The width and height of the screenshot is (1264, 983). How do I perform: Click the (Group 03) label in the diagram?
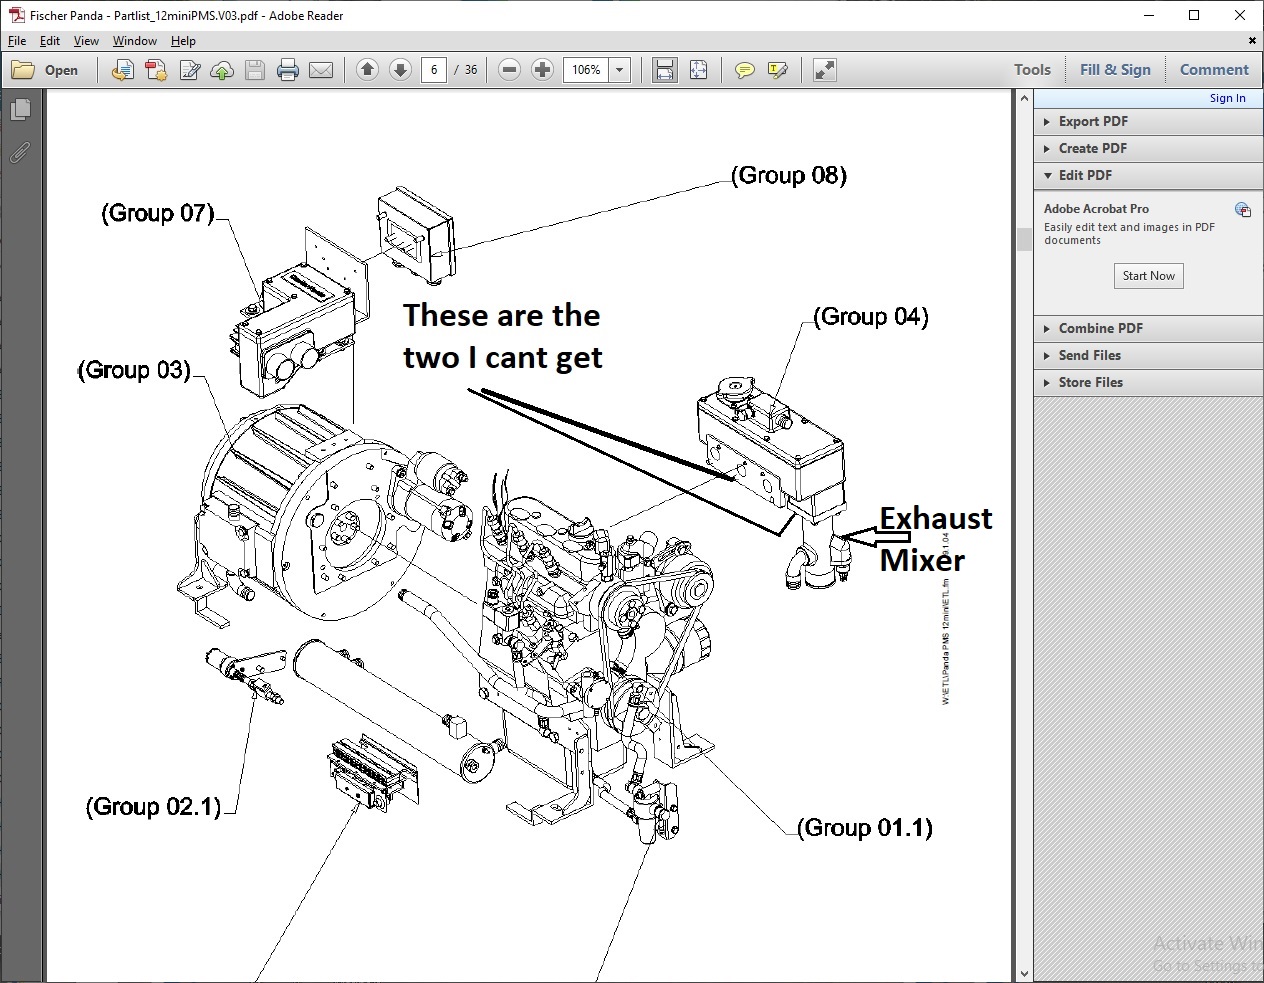[134, 370]
